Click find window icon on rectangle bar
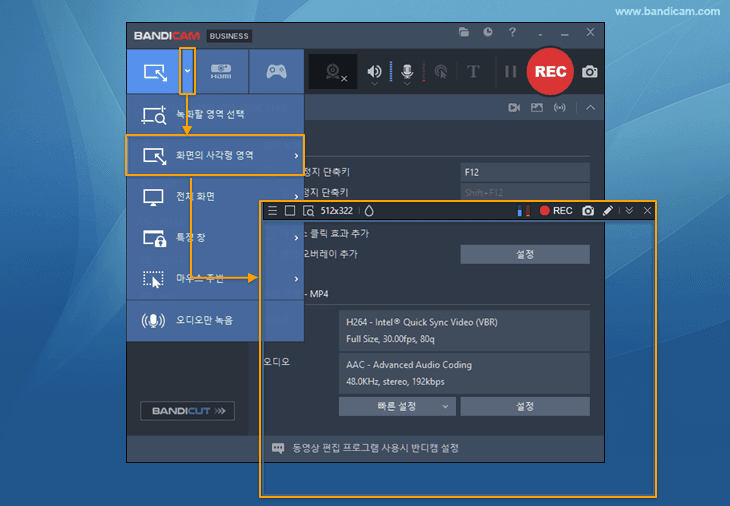The width and height of the screenshot is (730, 506). 308,211
